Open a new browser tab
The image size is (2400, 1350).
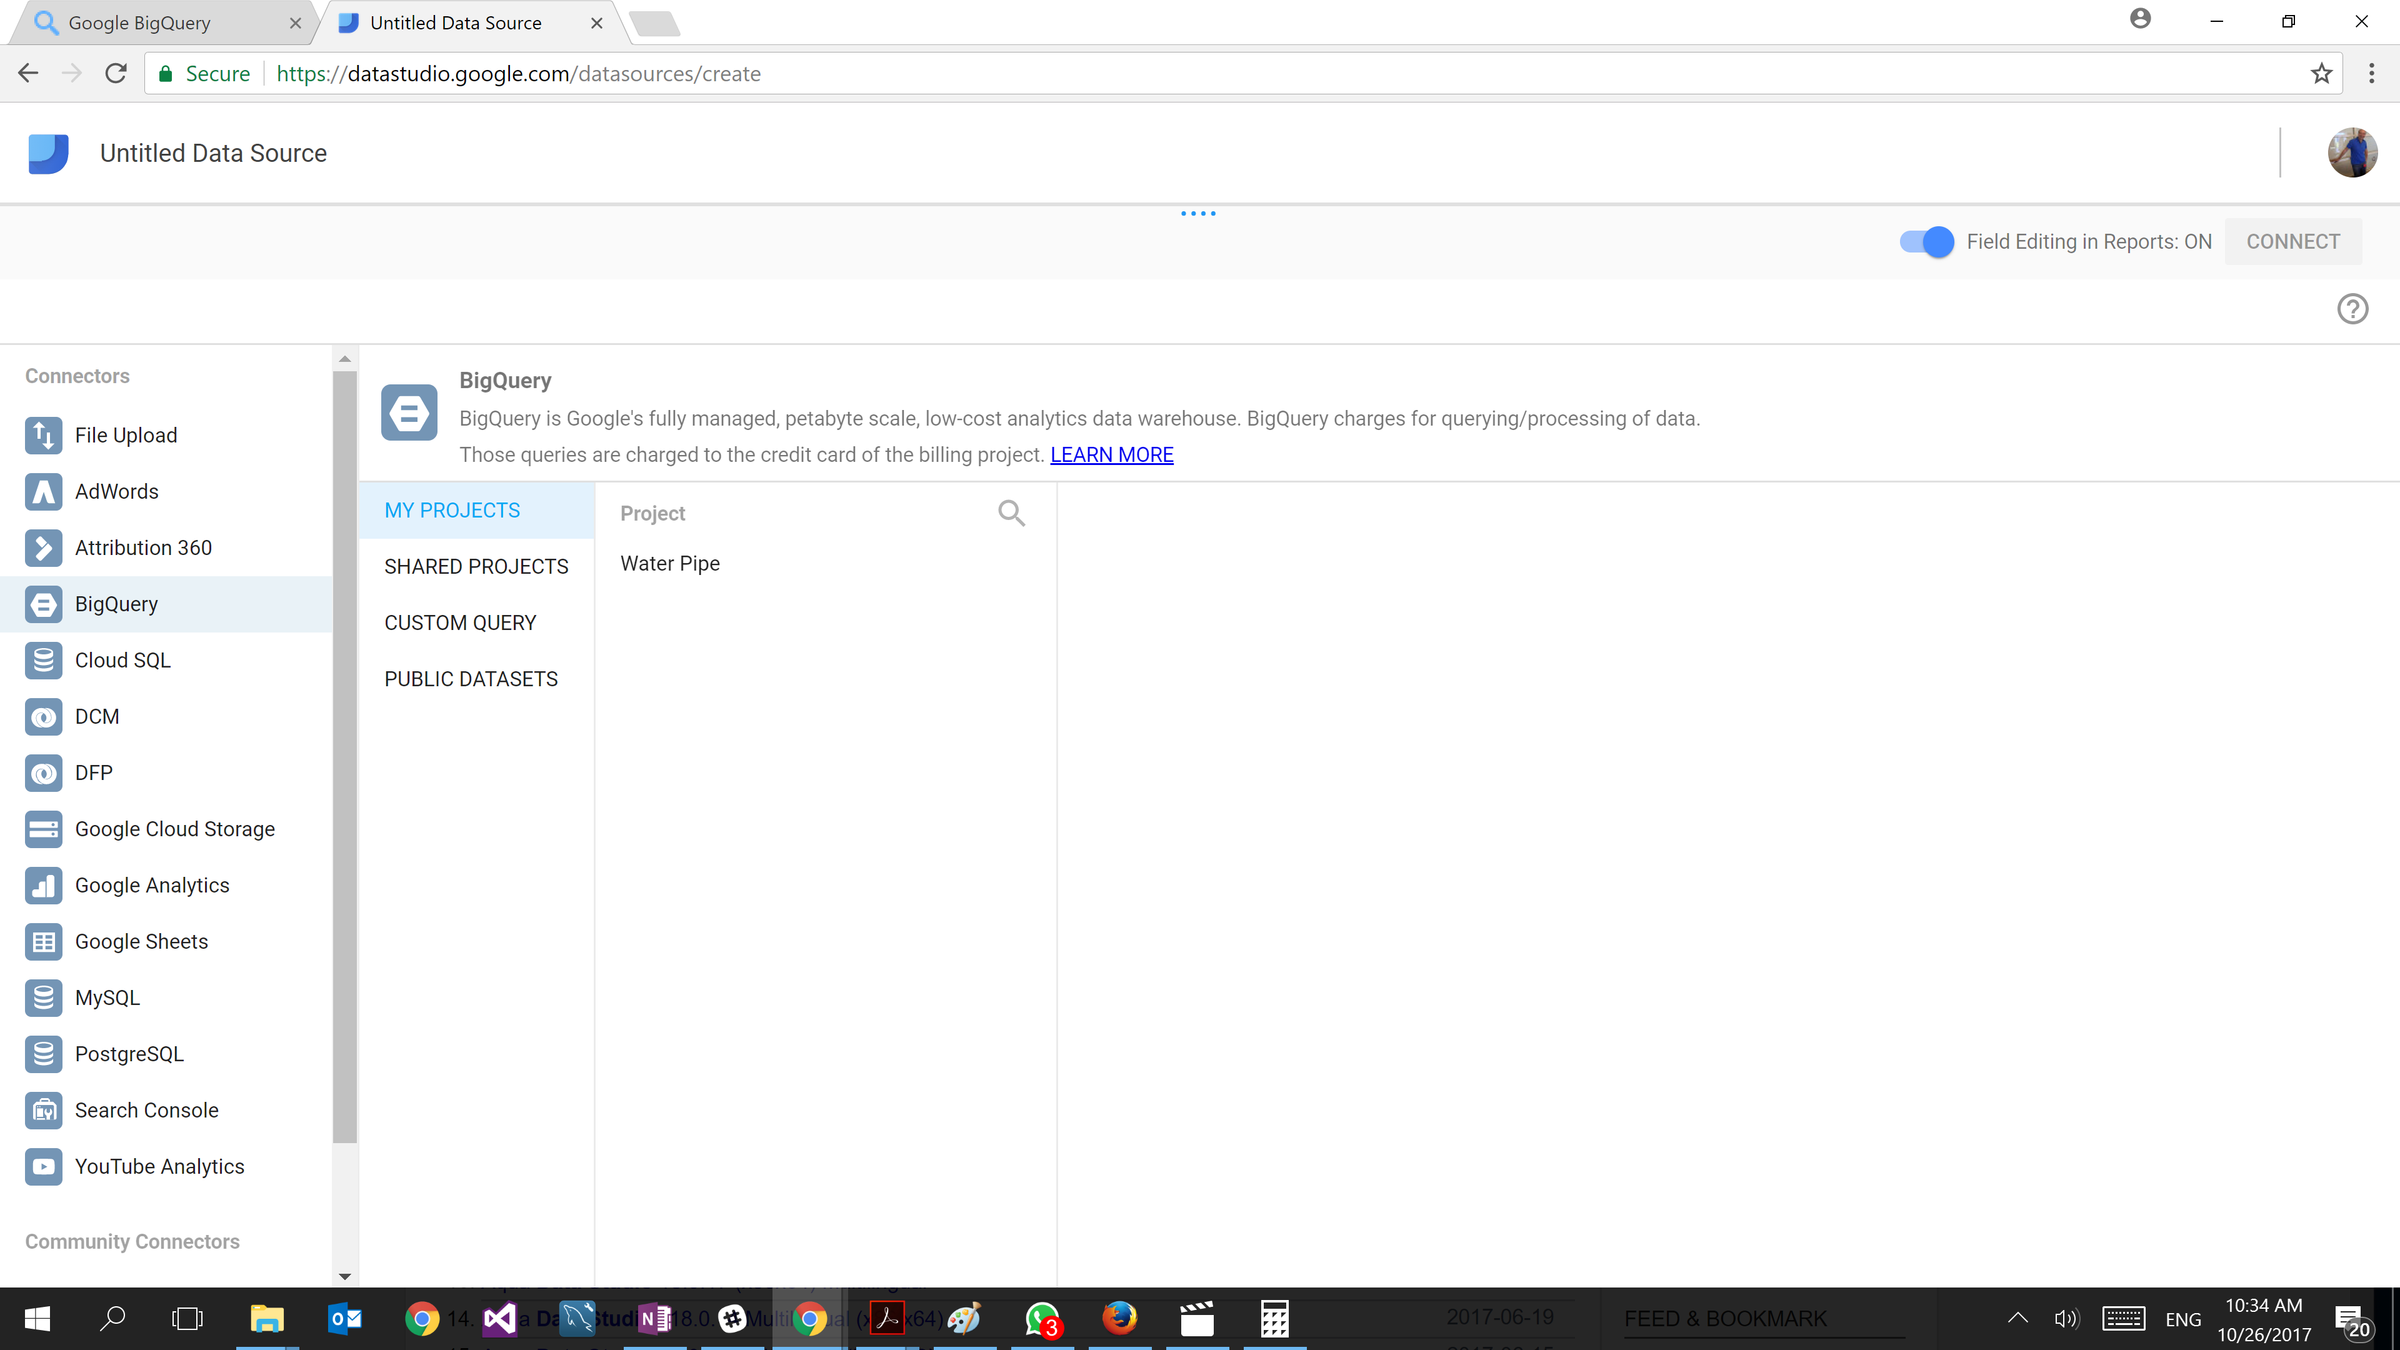656,24
